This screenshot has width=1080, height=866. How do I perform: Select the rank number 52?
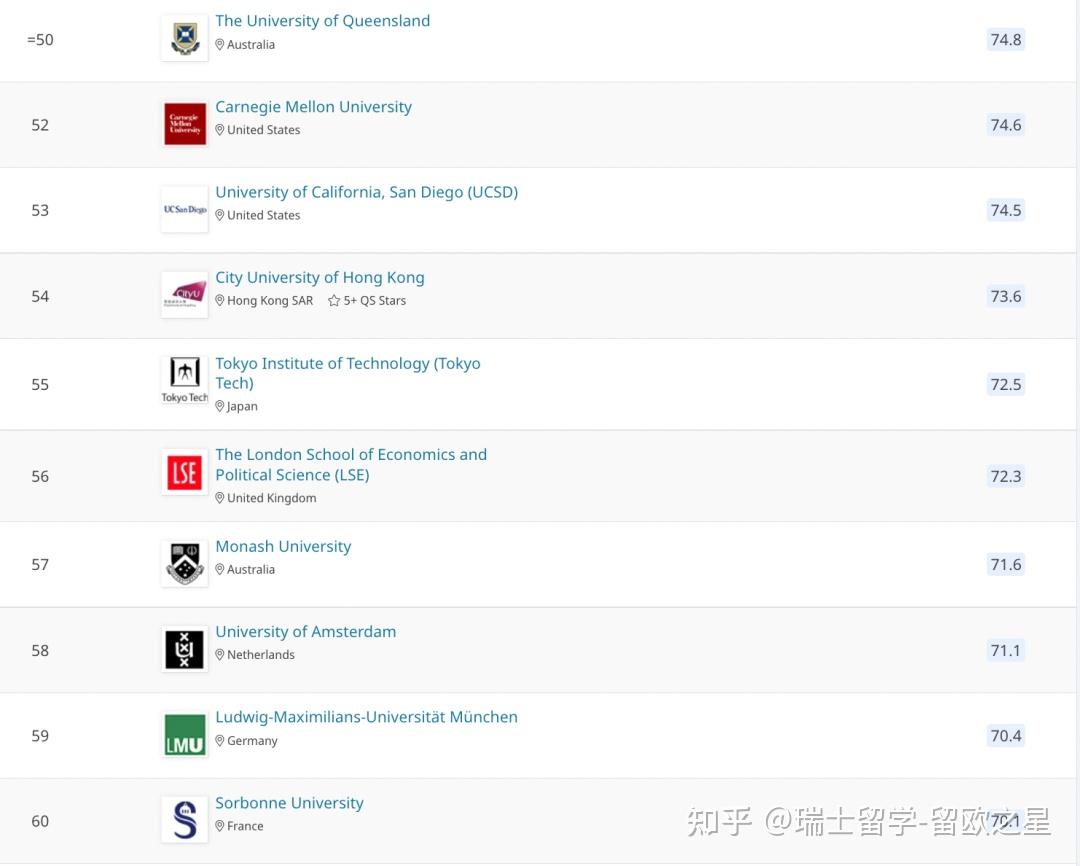coord(40,125)
